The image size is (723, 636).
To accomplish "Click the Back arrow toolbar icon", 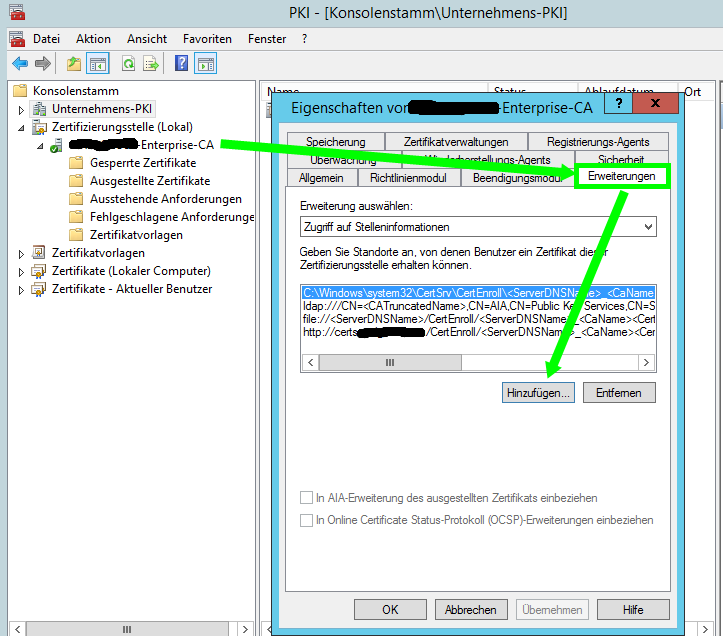I will click(20, 63).
